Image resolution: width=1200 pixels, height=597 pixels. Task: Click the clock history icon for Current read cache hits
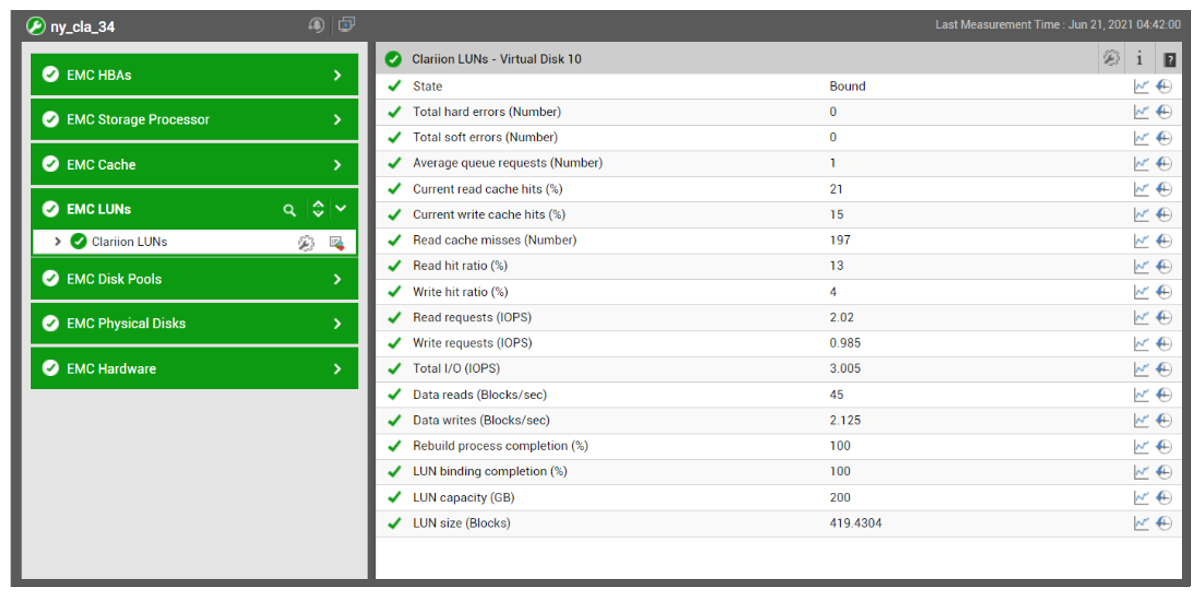[1163, 189]
